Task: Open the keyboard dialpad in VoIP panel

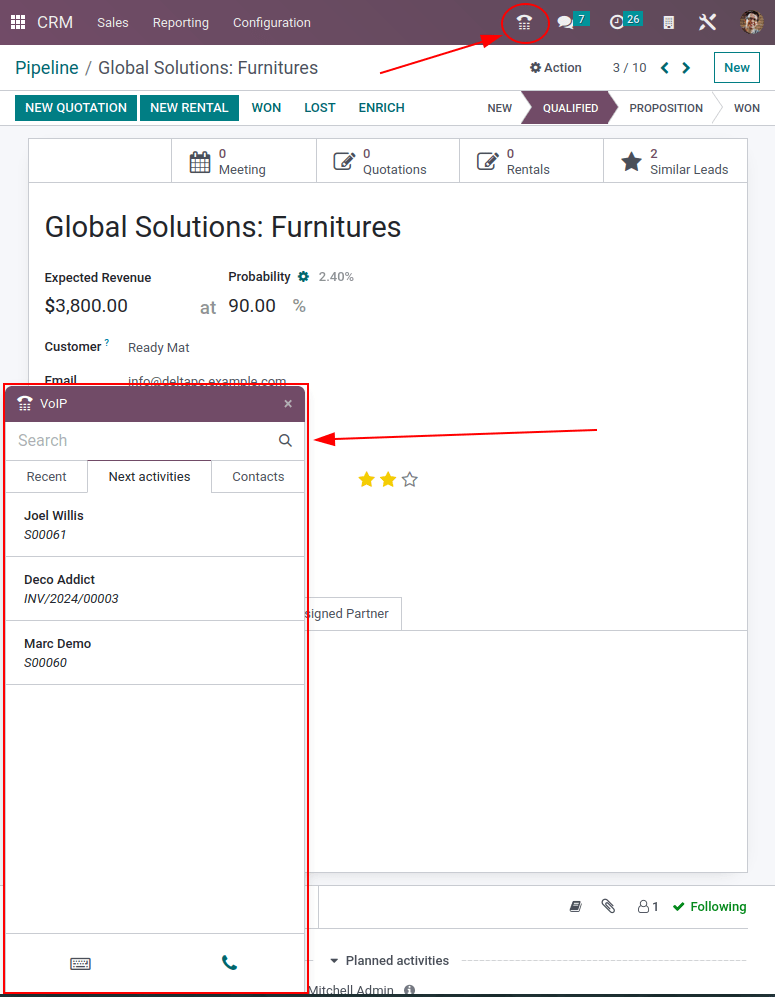Action: pyautogui.click(x=80, y=963)
